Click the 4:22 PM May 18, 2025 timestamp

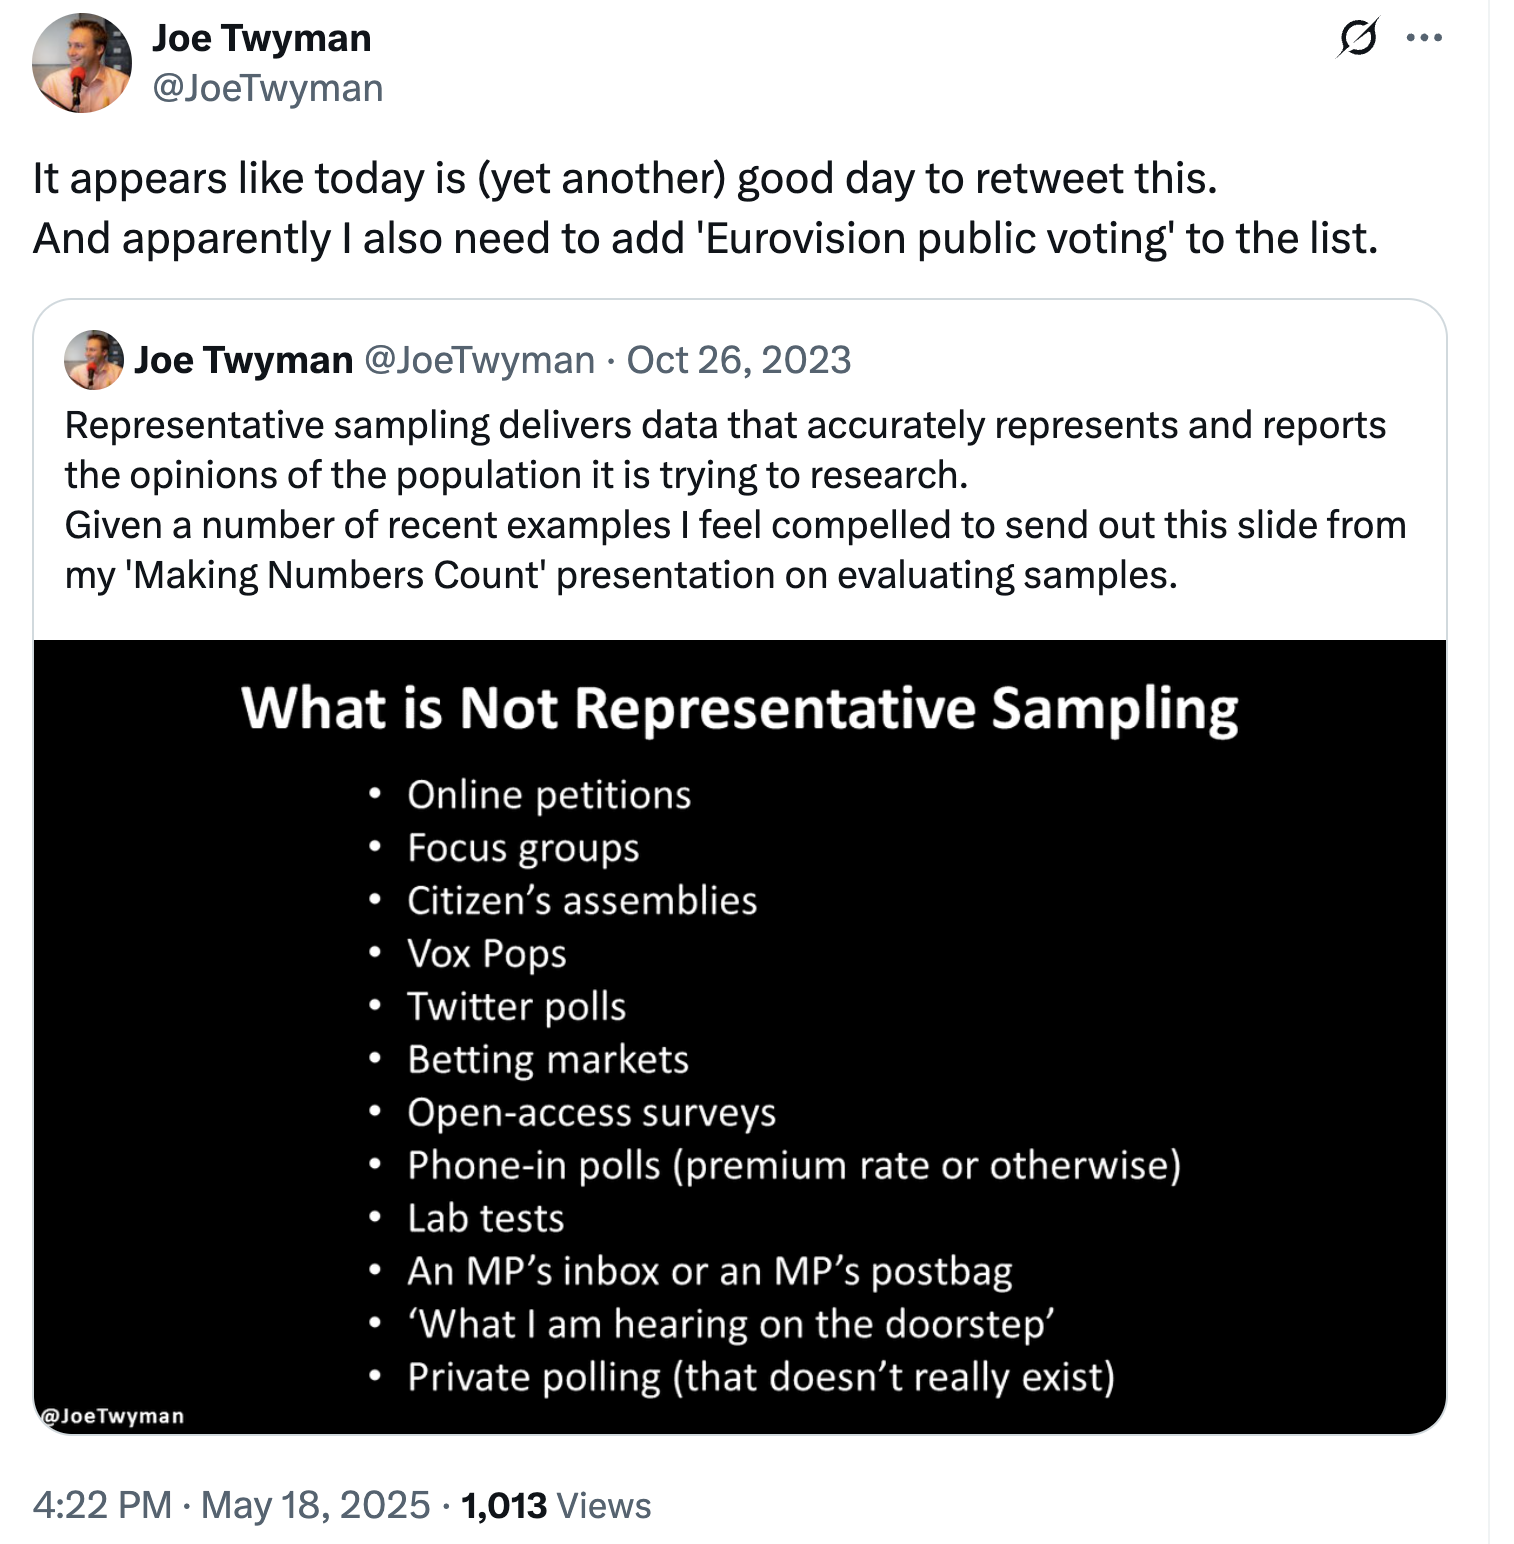click(231, 1505)
